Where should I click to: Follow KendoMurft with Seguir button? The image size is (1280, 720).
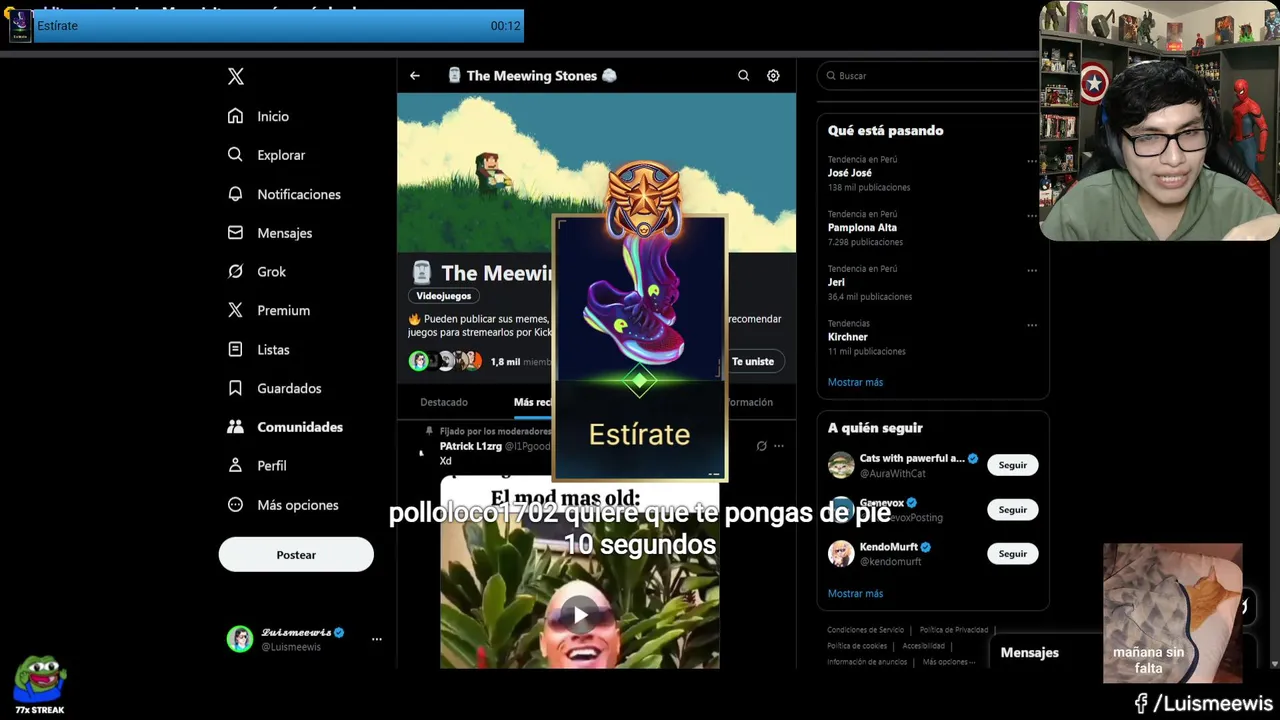point(1012,554)
